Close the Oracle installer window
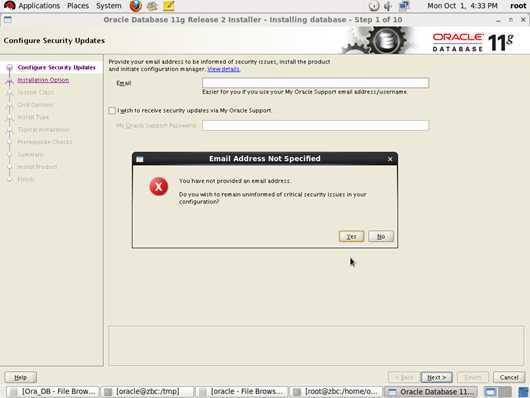The width and height of the screenshot is (530, 398). point(523,20)
